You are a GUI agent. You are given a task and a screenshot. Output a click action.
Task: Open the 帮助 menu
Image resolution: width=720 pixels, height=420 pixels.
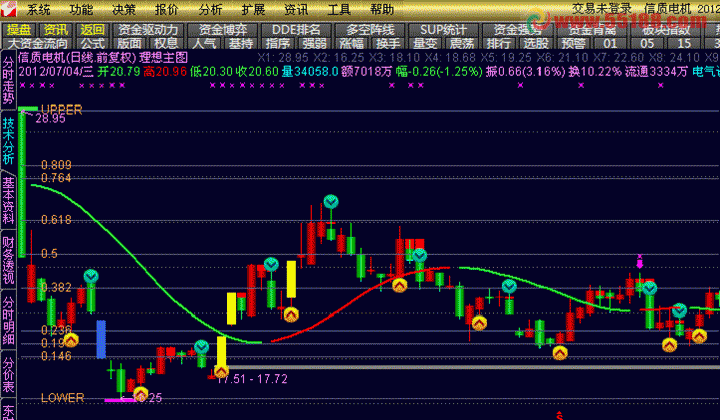tap(382, 10)
